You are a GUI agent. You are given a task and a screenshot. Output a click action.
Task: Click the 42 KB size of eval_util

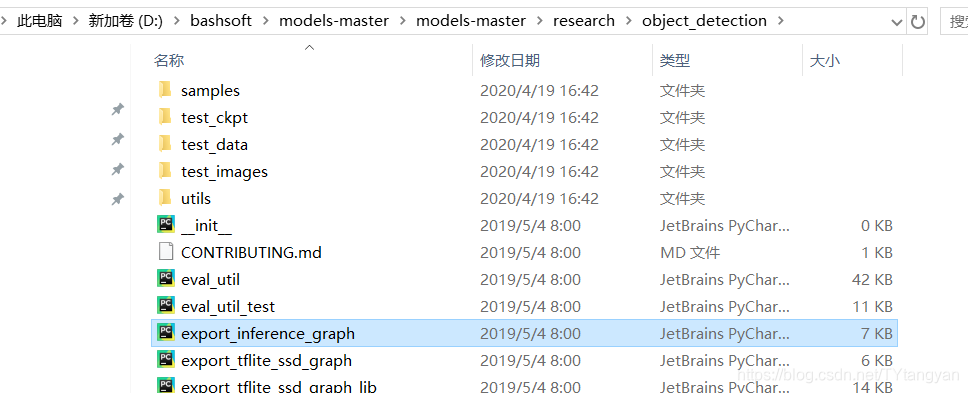(x=872, y=279)
